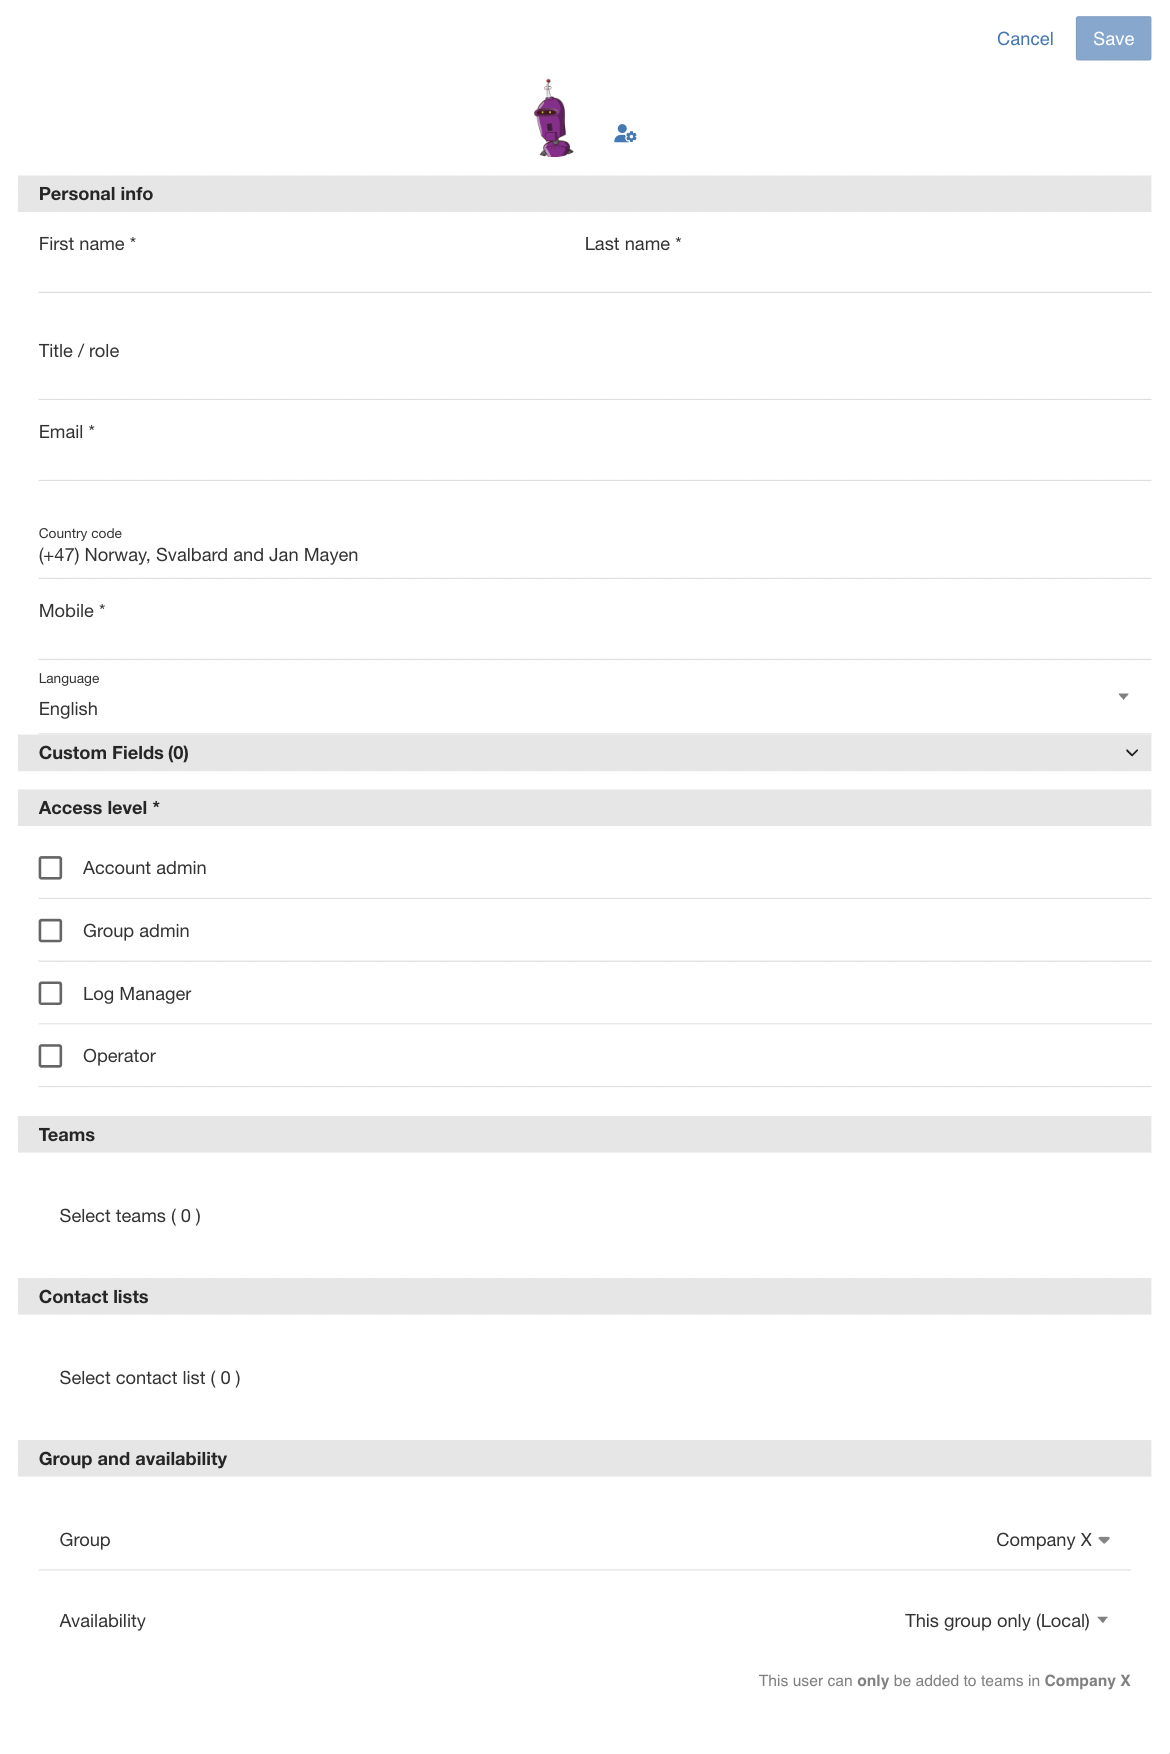
Task: Open the Language dropdown arrow
Action: pyautogui.click(x=1123, y=696)
